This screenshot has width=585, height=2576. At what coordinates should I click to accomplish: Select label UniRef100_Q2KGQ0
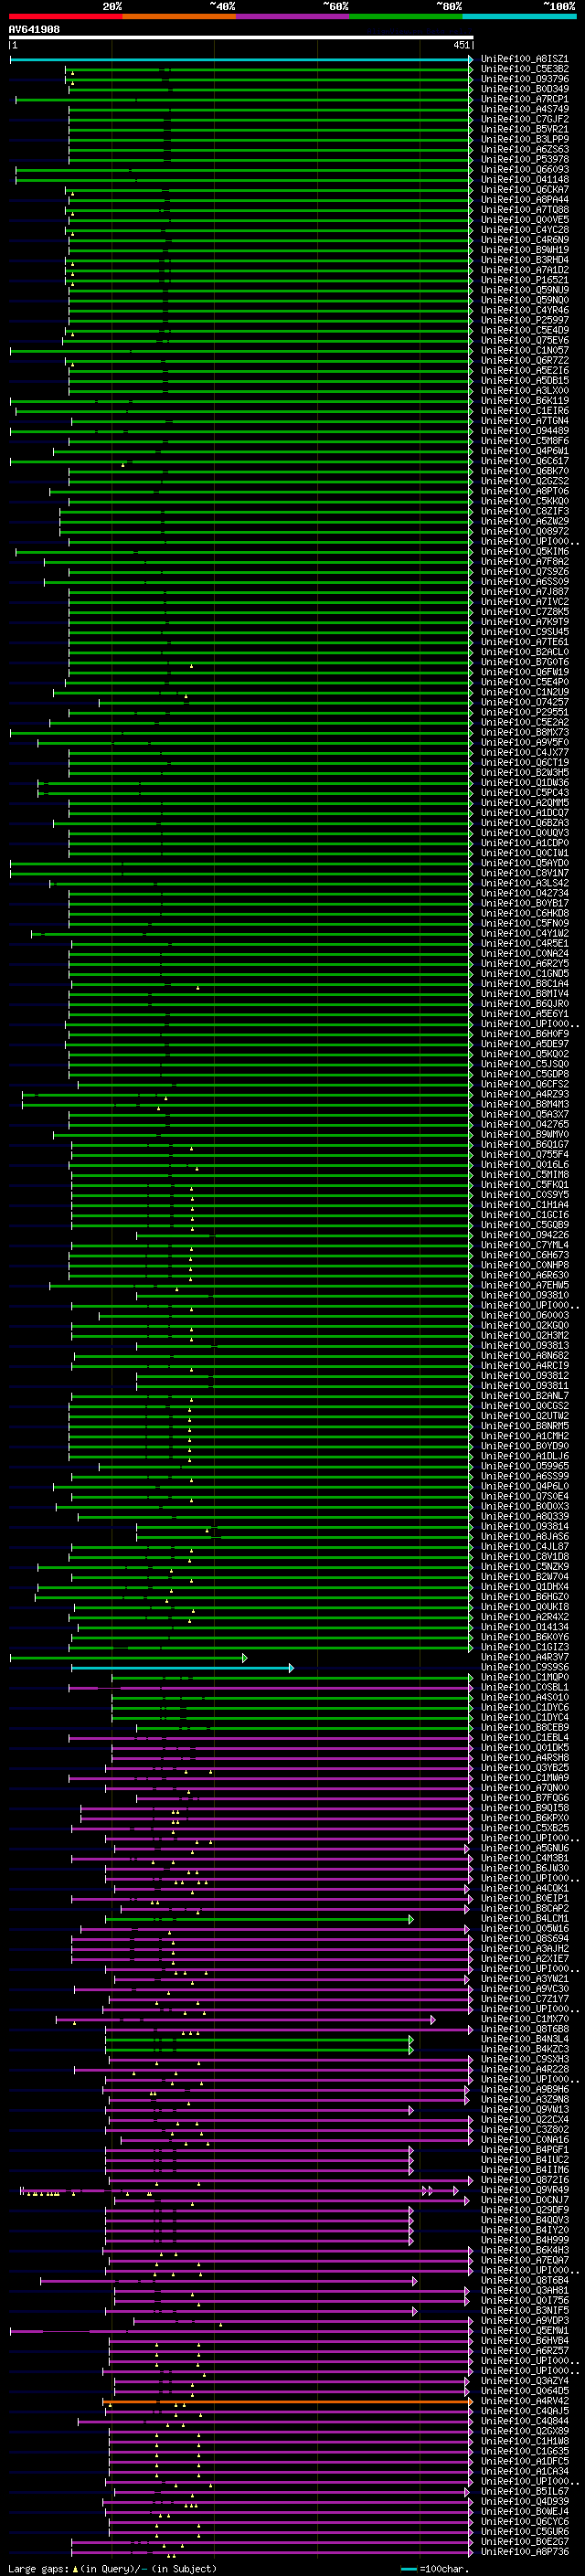point(524,1325)
